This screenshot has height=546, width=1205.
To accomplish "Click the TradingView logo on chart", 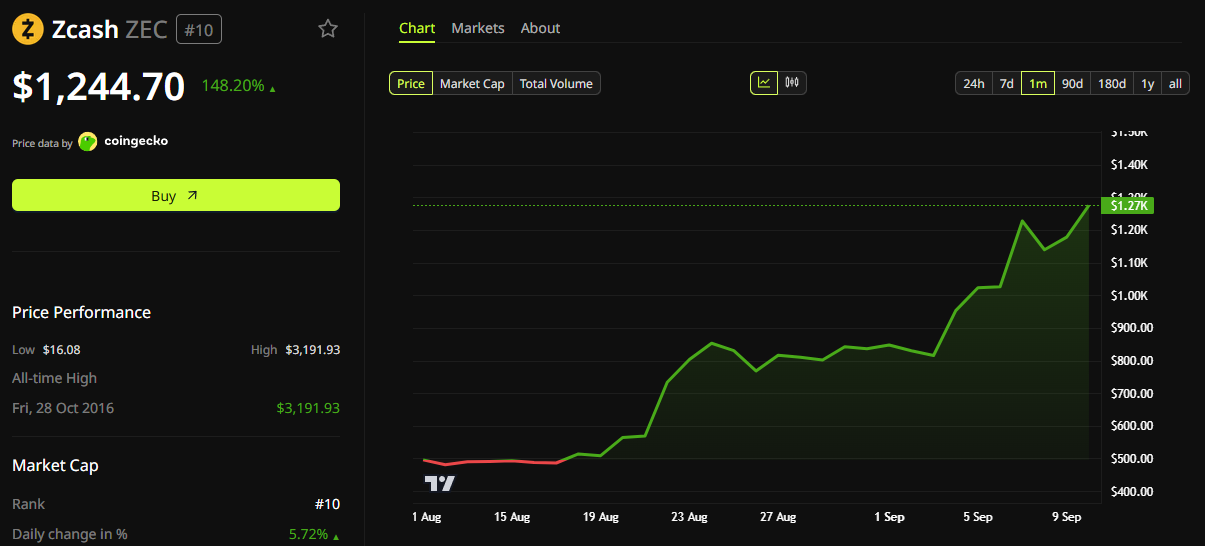I will coord(440,484).
